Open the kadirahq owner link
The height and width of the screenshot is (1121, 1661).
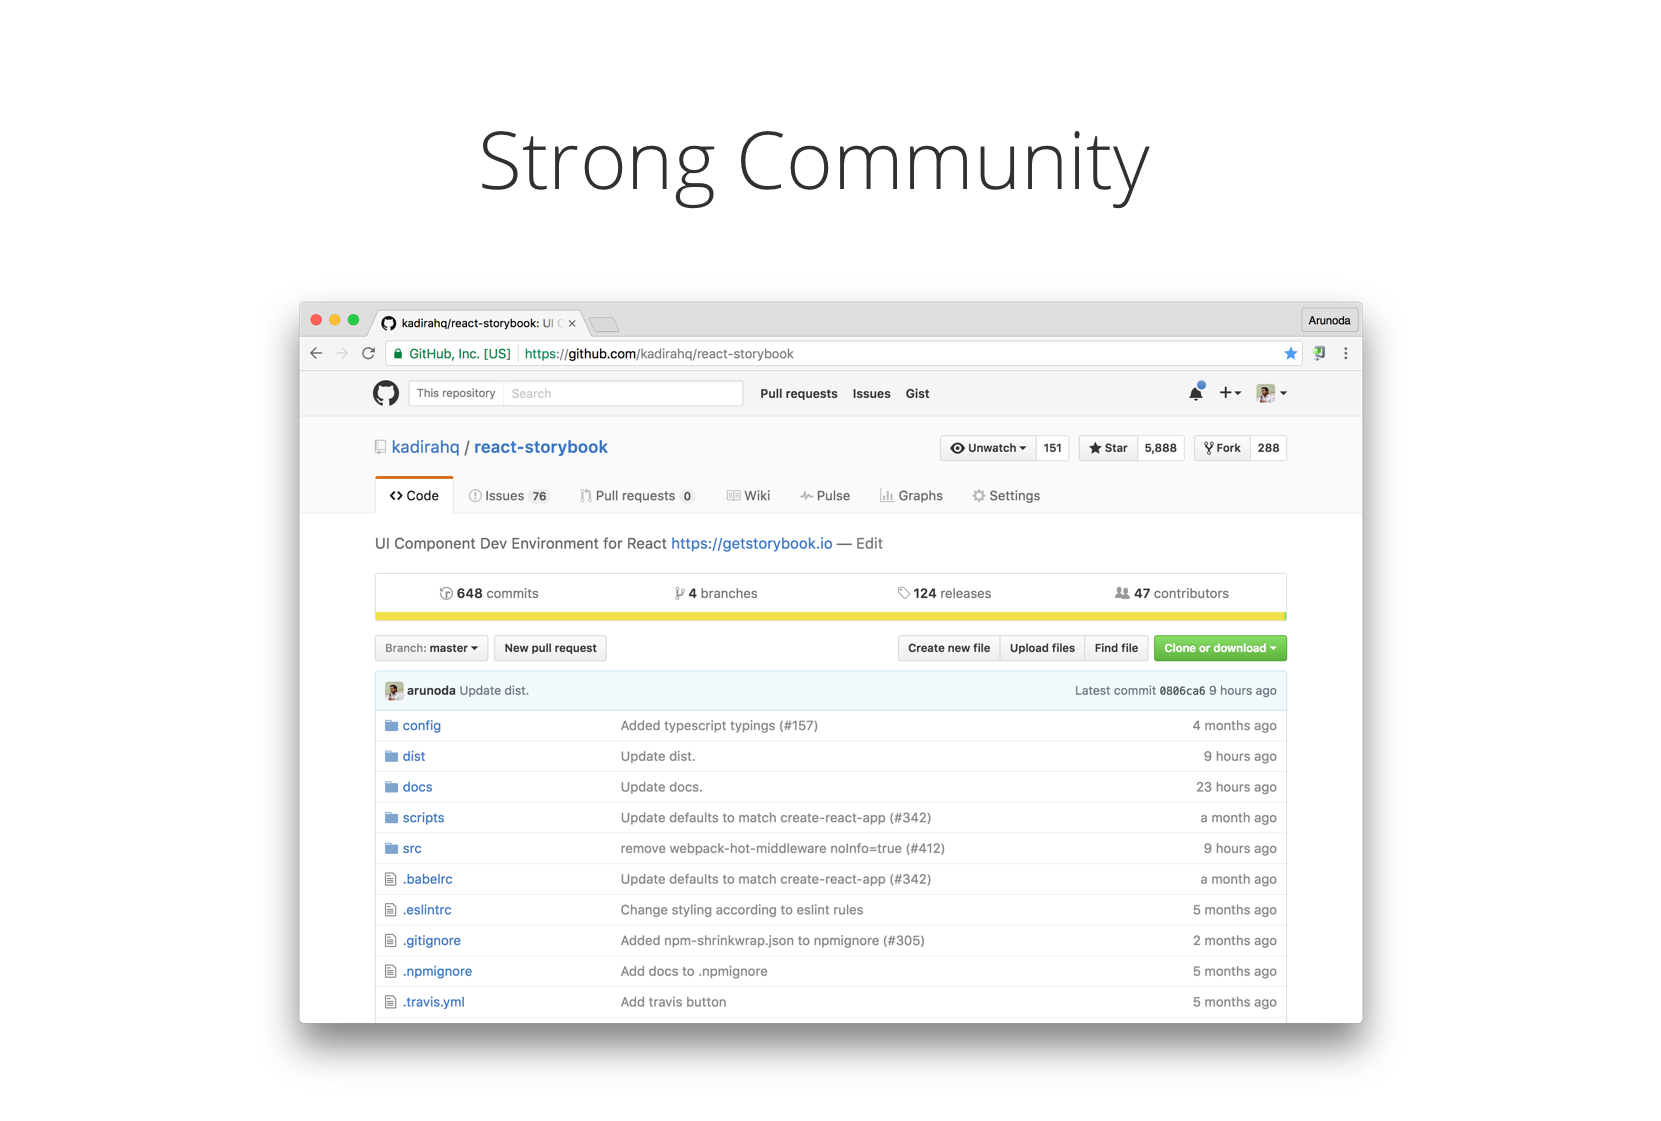coord(425,447)
